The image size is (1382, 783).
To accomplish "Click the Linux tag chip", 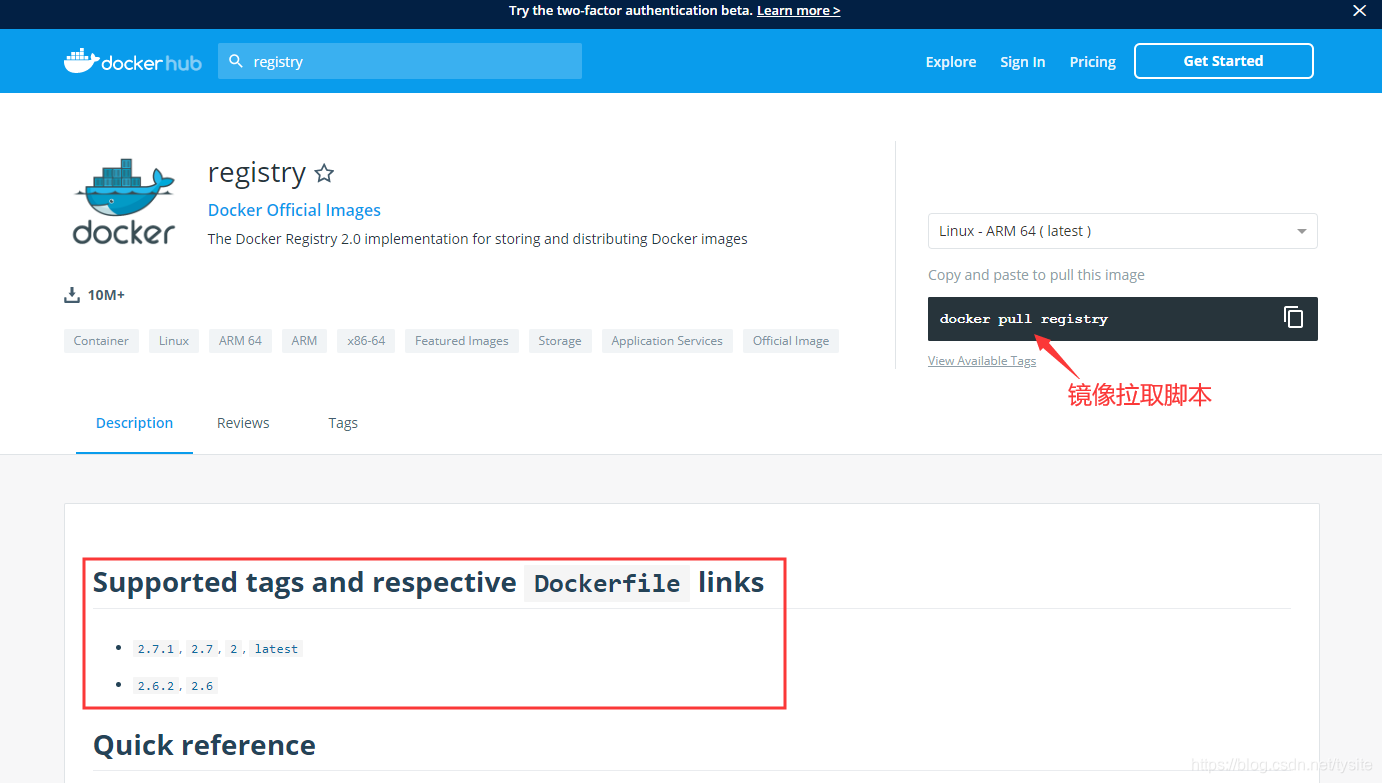I will [174, 341].
